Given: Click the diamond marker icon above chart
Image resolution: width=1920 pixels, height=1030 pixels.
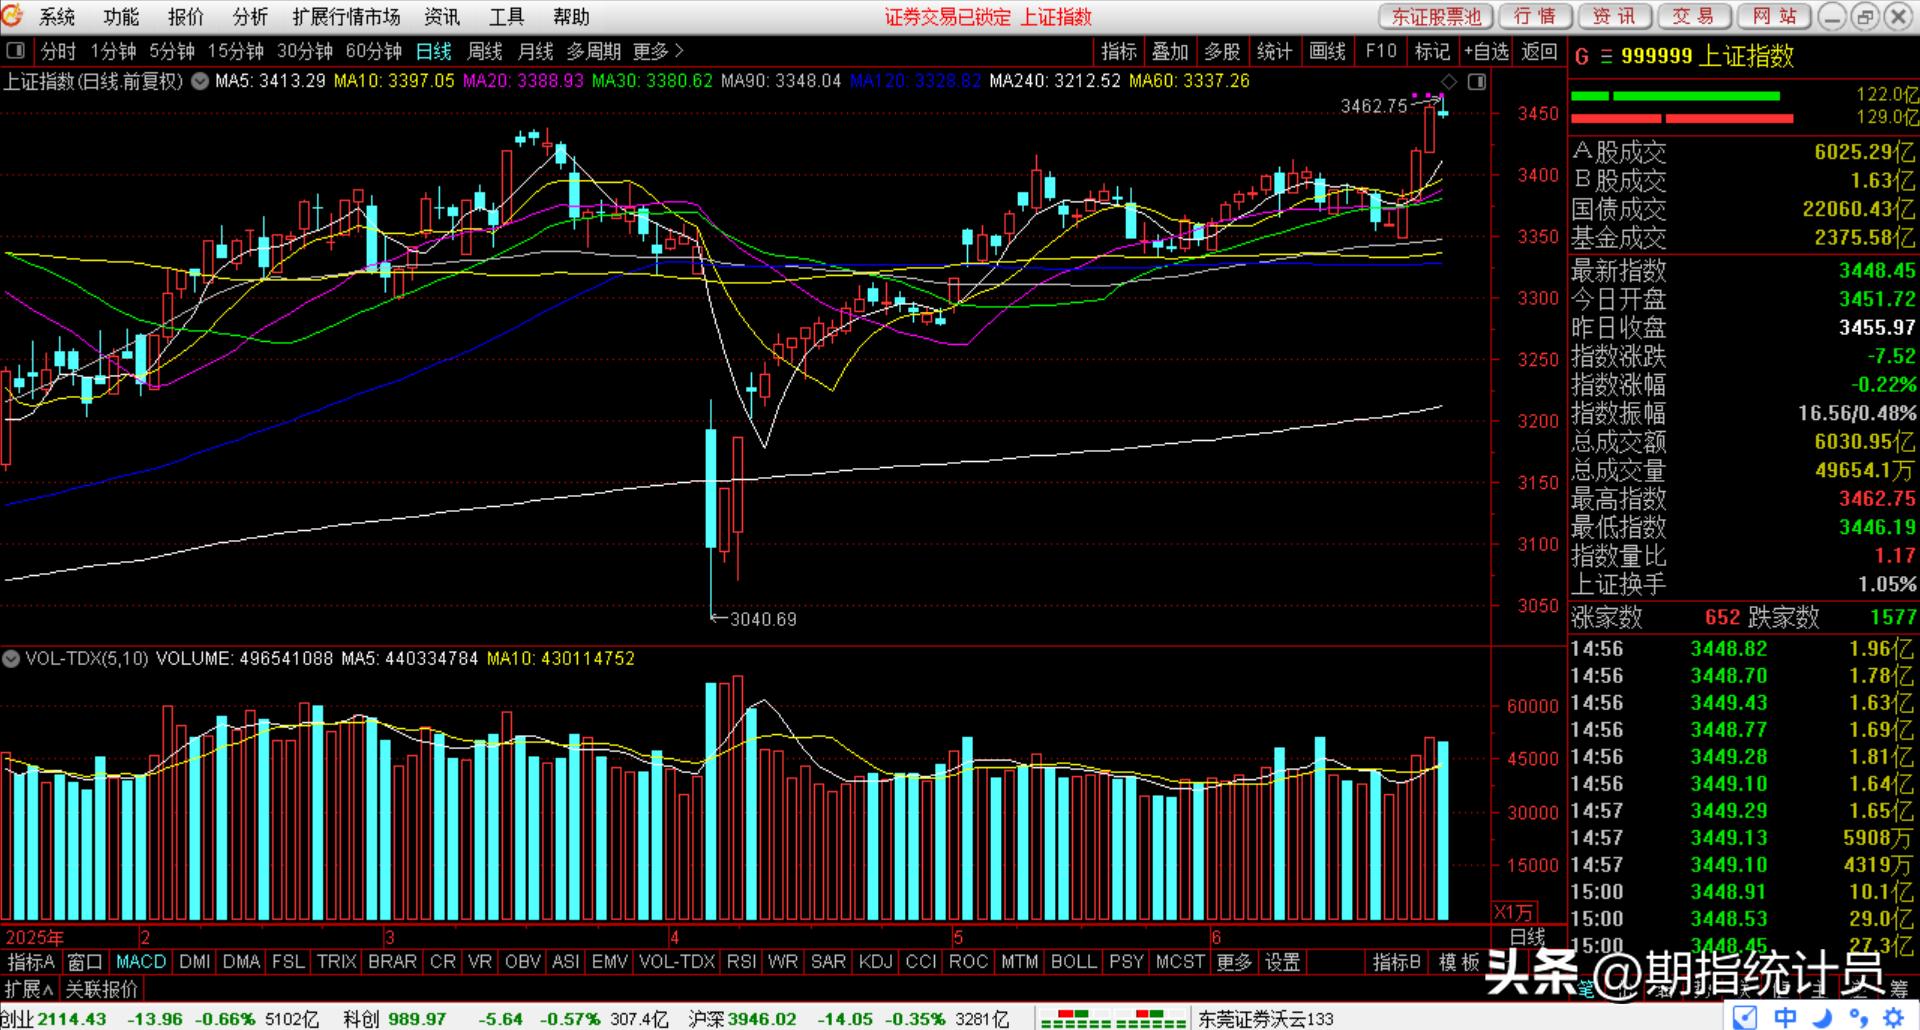Looking at the screenshot, I should pyautogui.click(x=1449, y=82).
